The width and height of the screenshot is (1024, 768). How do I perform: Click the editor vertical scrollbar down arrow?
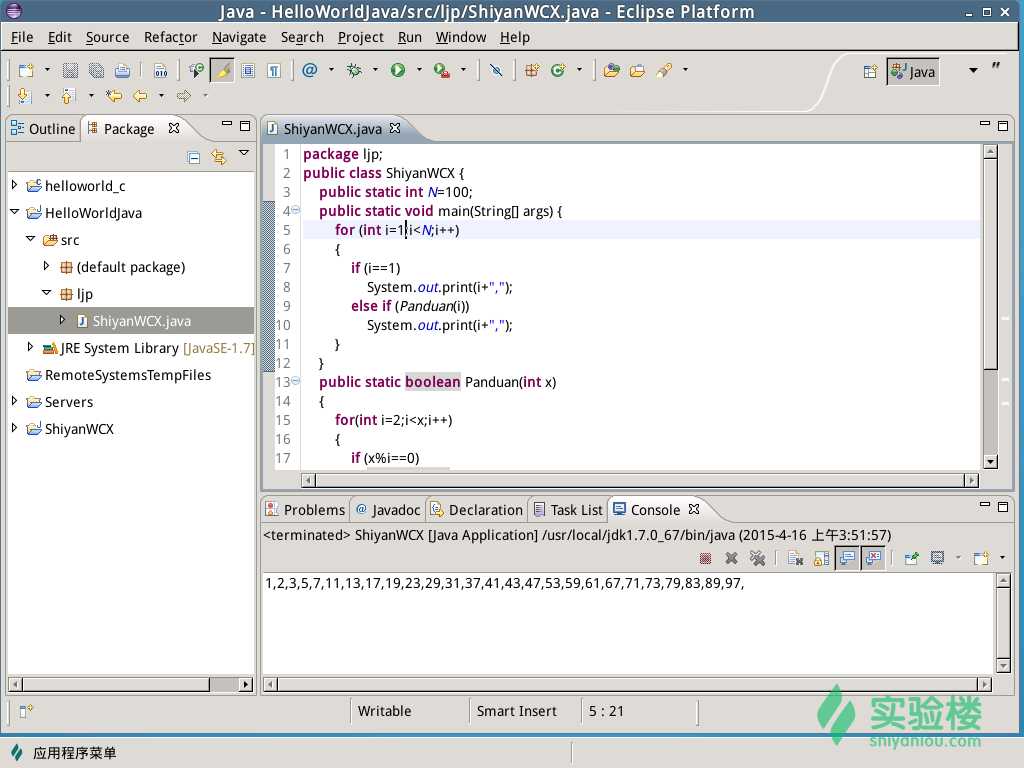pyautogui.click(x=990, y=462)
